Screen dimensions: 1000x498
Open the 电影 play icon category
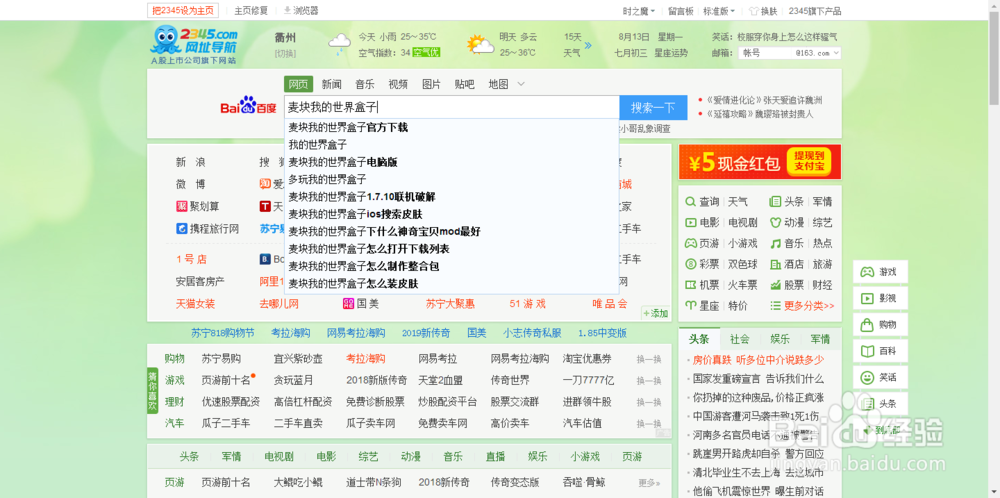coord(691,223)
